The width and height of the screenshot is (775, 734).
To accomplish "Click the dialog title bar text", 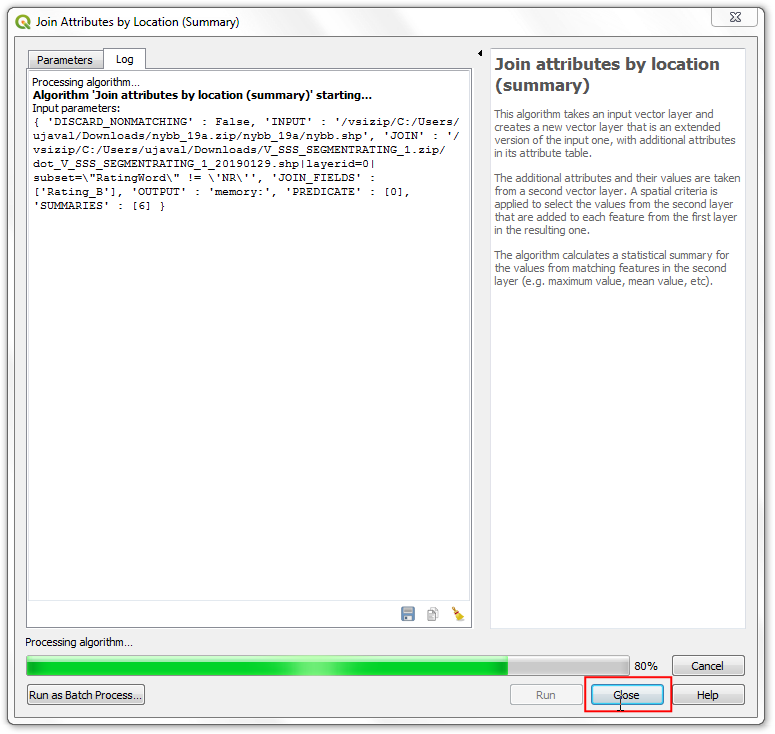I will 138,21.
